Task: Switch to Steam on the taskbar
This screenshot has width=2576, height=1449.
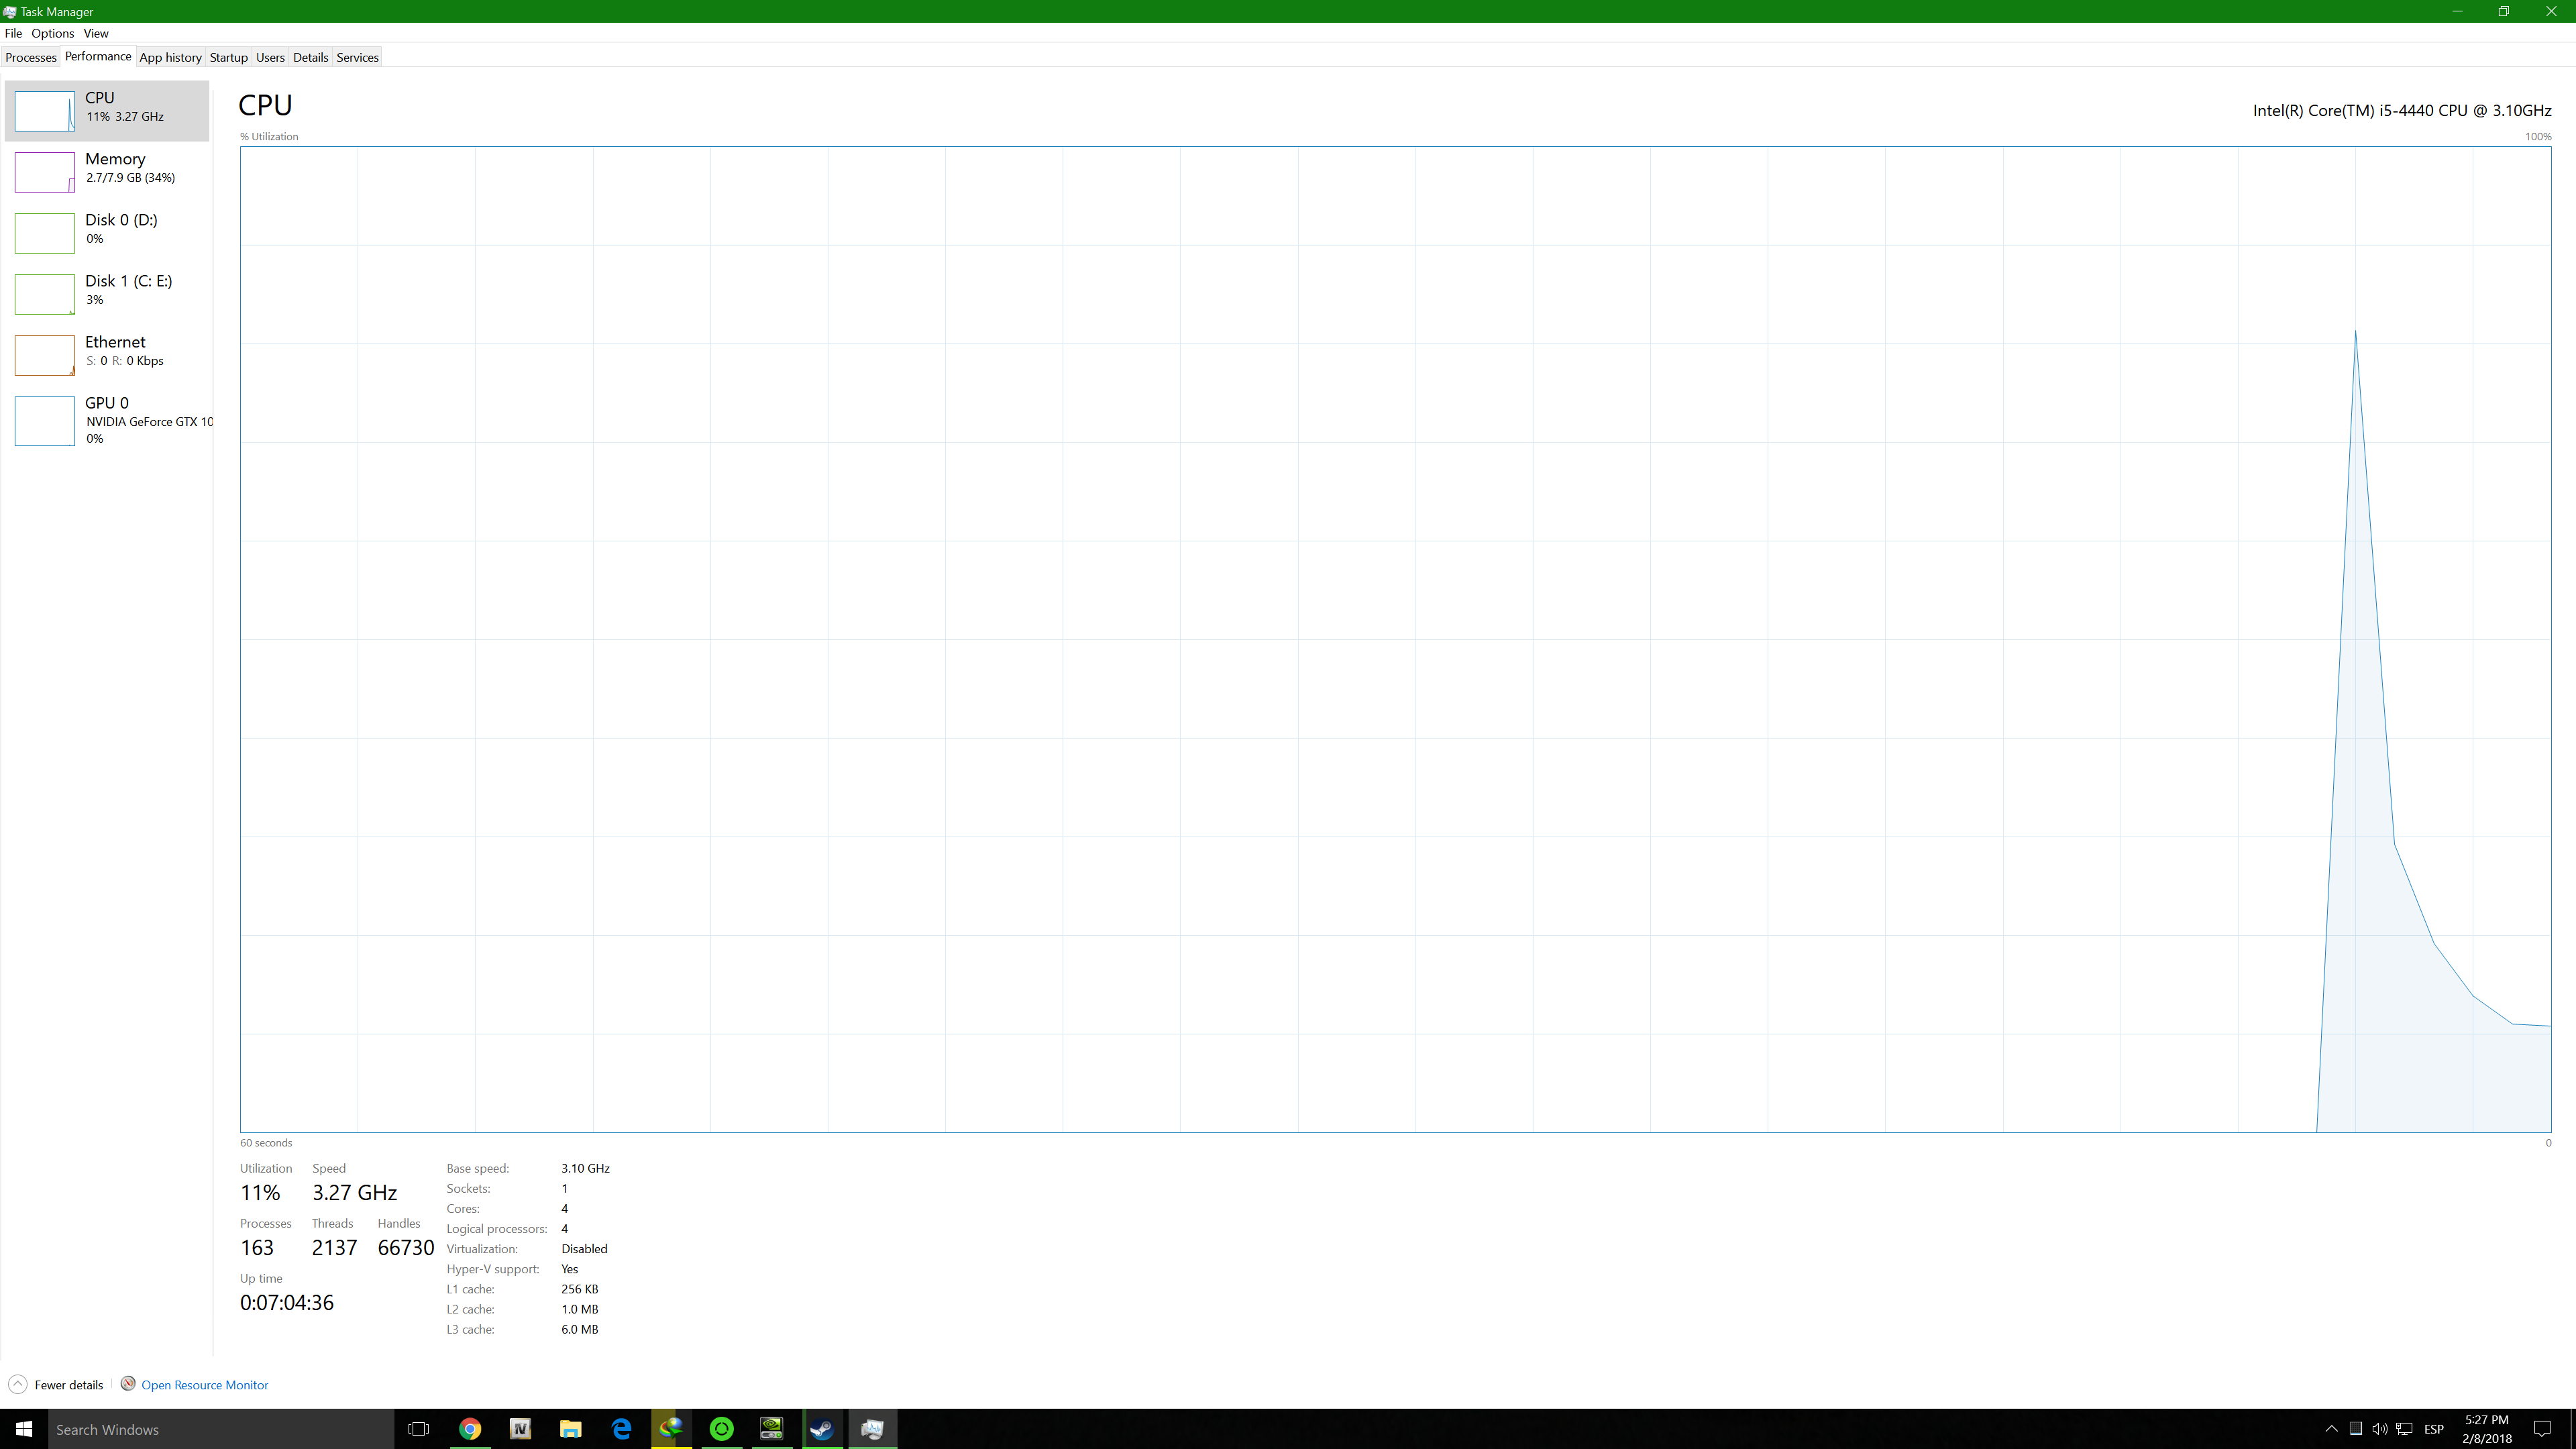Action: point(822,1429)
